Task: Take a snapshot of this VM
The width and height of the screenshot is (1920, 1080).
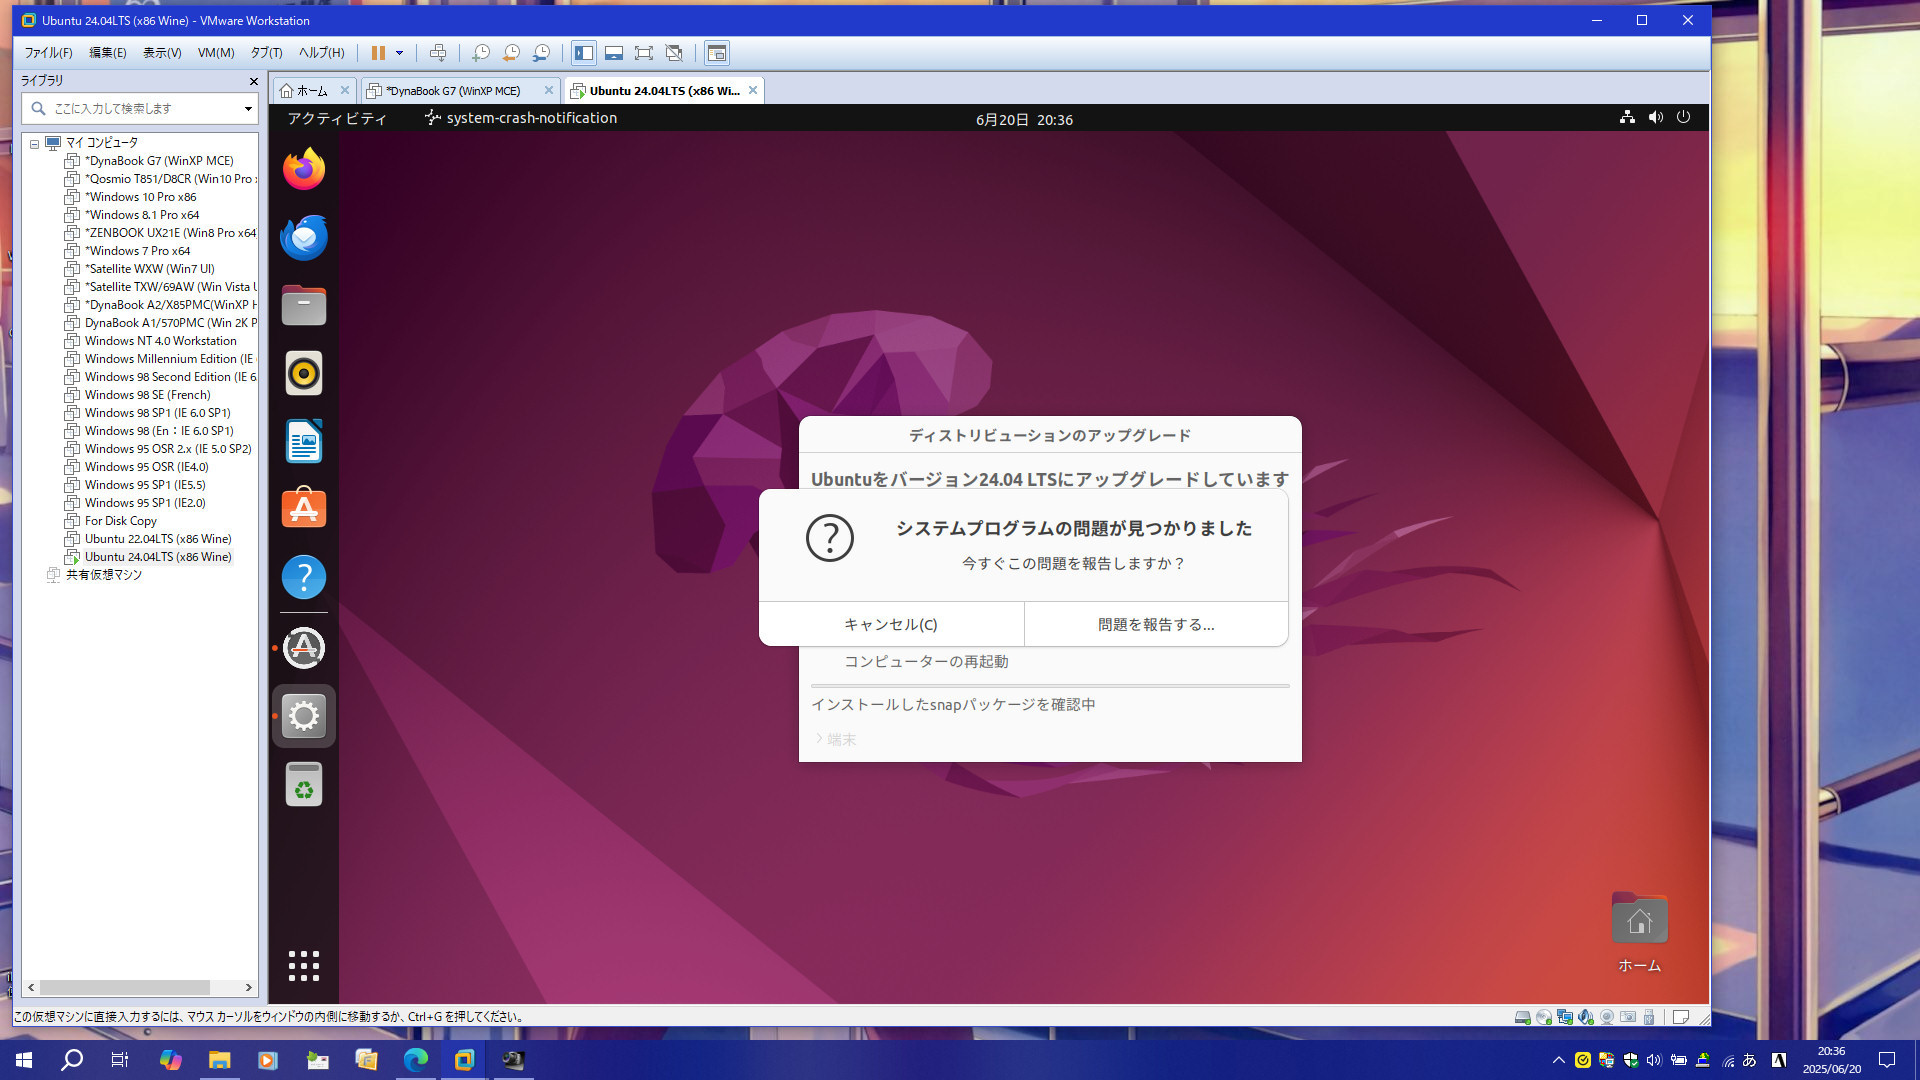Action: coord(481,53)
